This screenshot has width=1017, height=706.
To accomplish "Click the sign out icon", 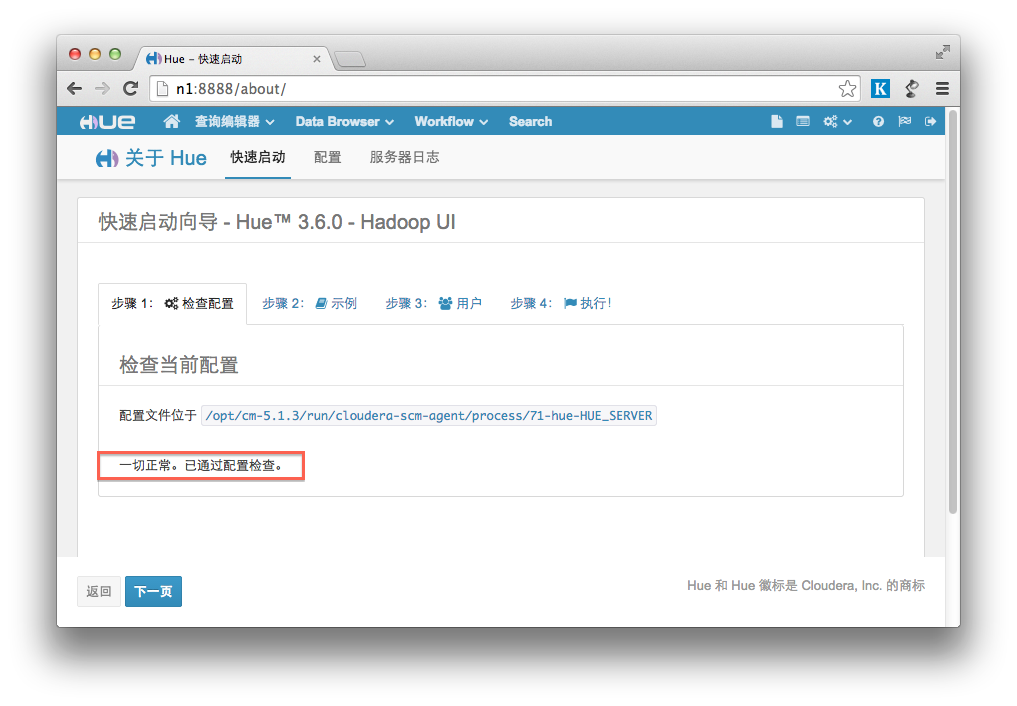I will [x=930, y=121].
